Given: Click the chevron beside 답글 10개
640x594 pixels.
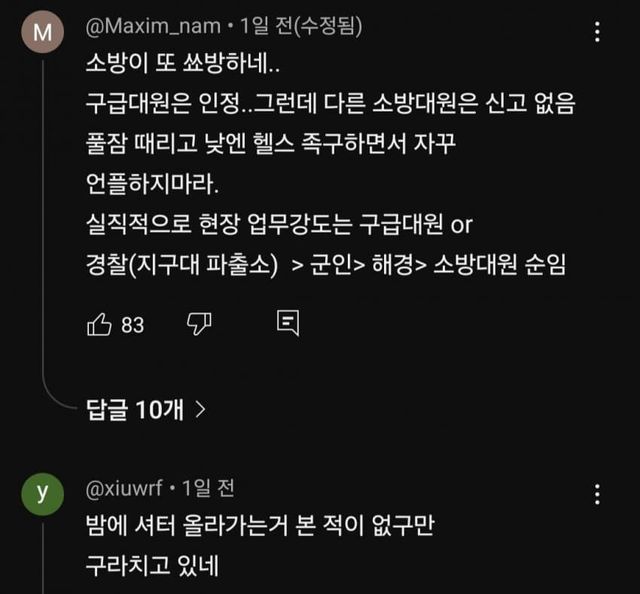Looking at the screenshot, I should coord(201,409).
